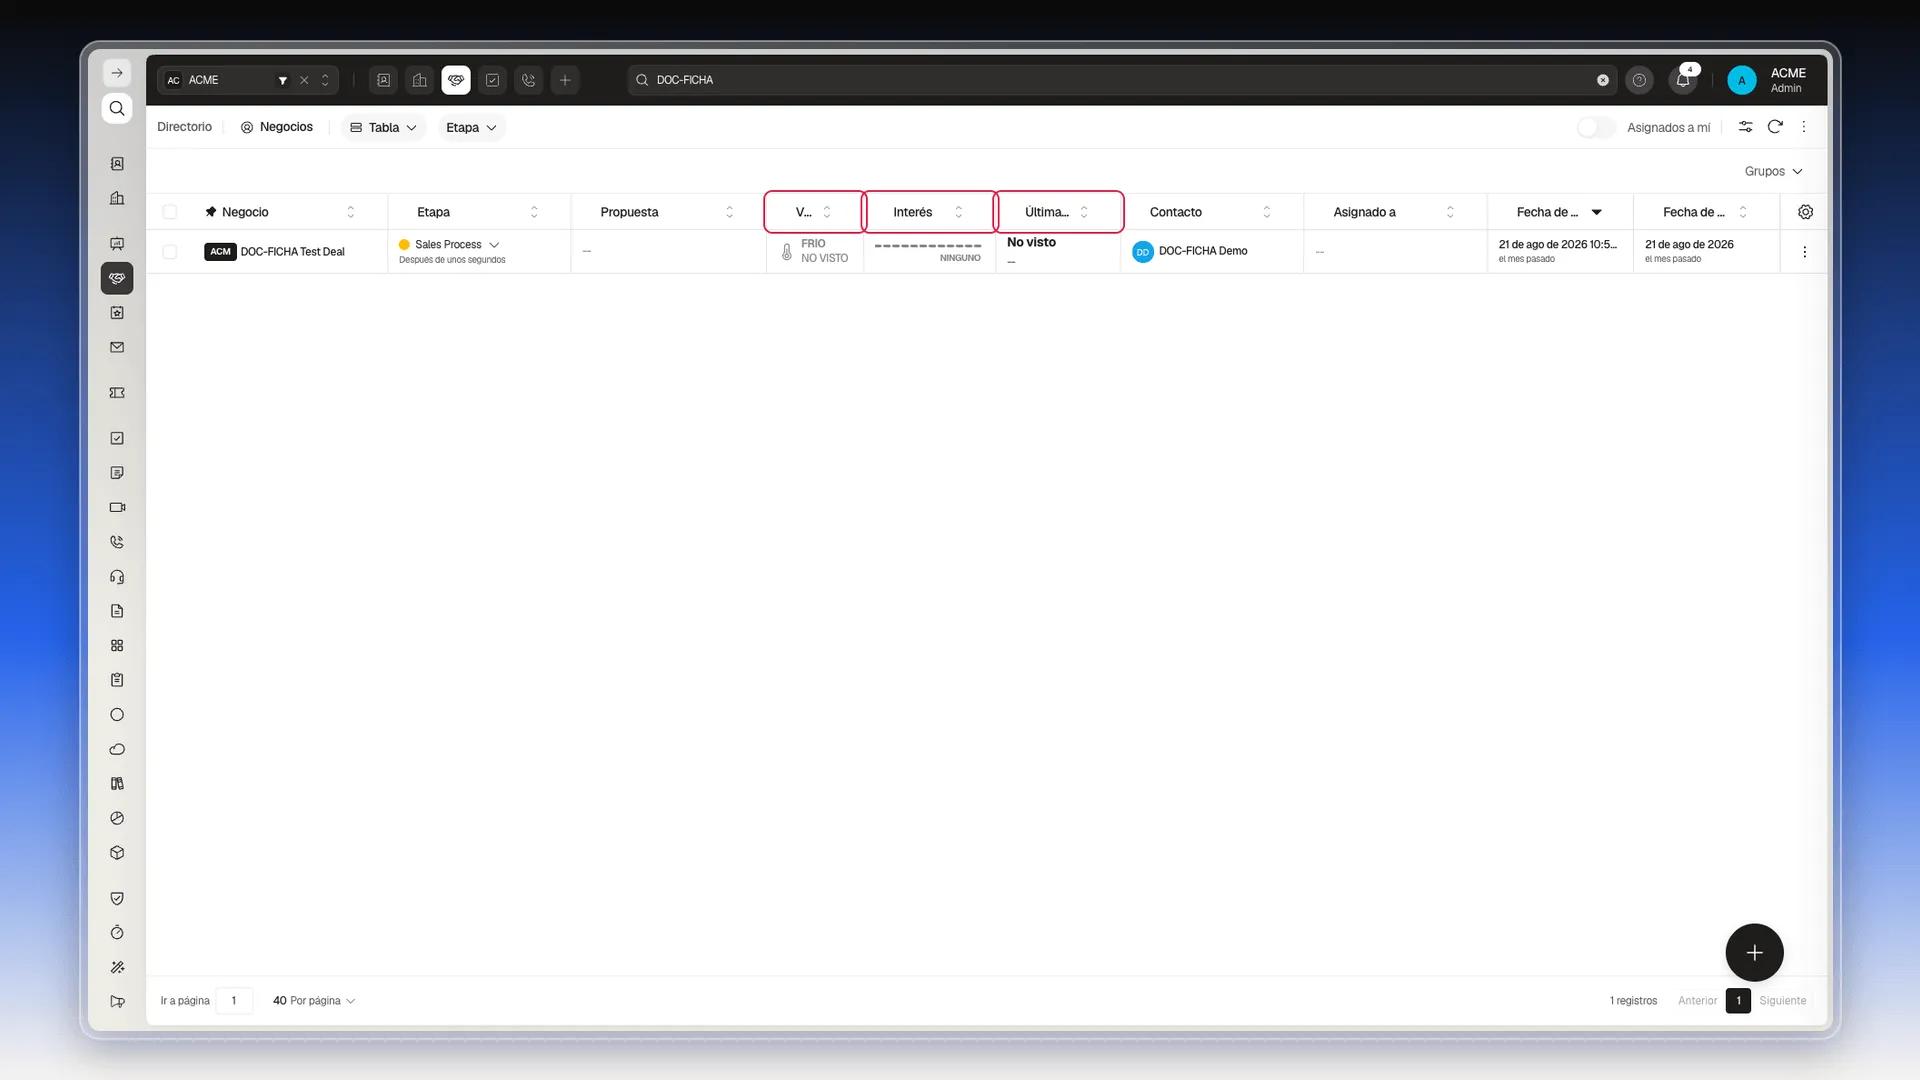
Task: Sort by the Interés column header
Action: click(929, 212)
